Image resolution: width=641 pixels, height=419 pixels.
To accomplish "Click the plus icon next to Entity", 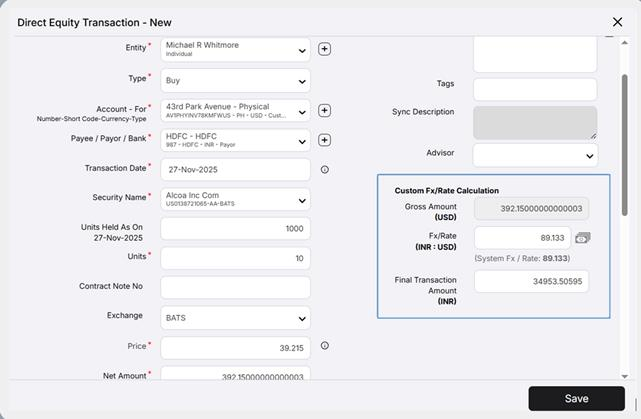I will point(324,49).
